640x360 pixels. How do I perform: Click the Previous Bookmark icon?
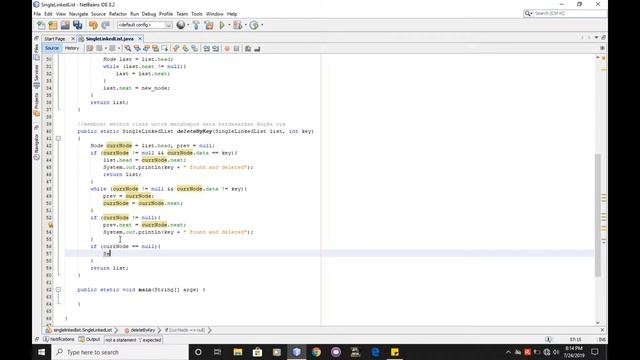tap(176, 49)
